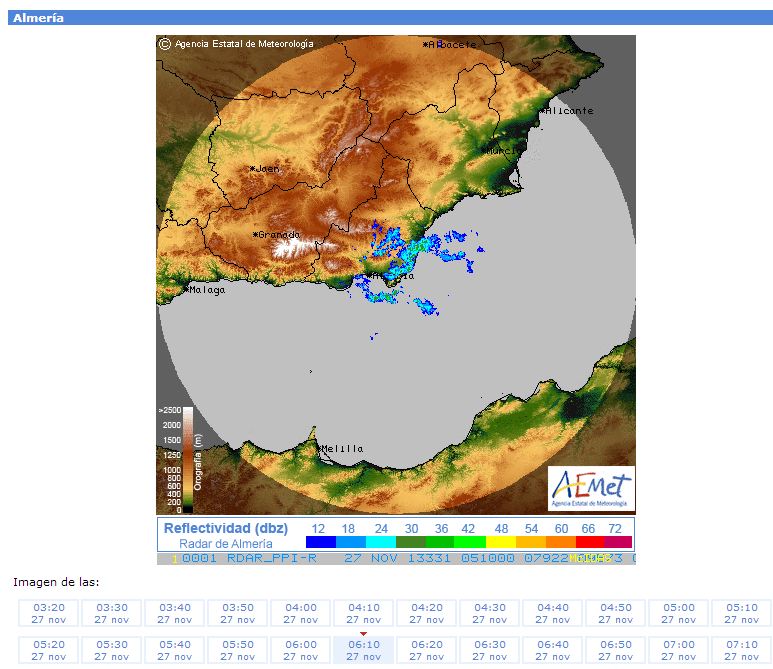Click the Alicante label on radar map

coord(566,111)
